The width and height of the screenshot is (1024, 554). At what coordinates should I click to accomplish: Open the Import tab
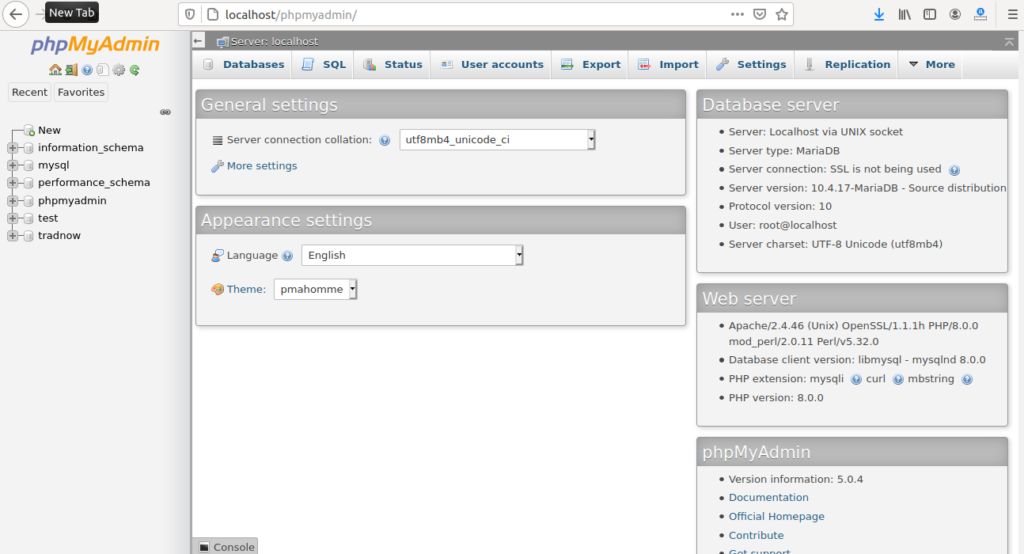pyautogui.click(x=668, y=65)
